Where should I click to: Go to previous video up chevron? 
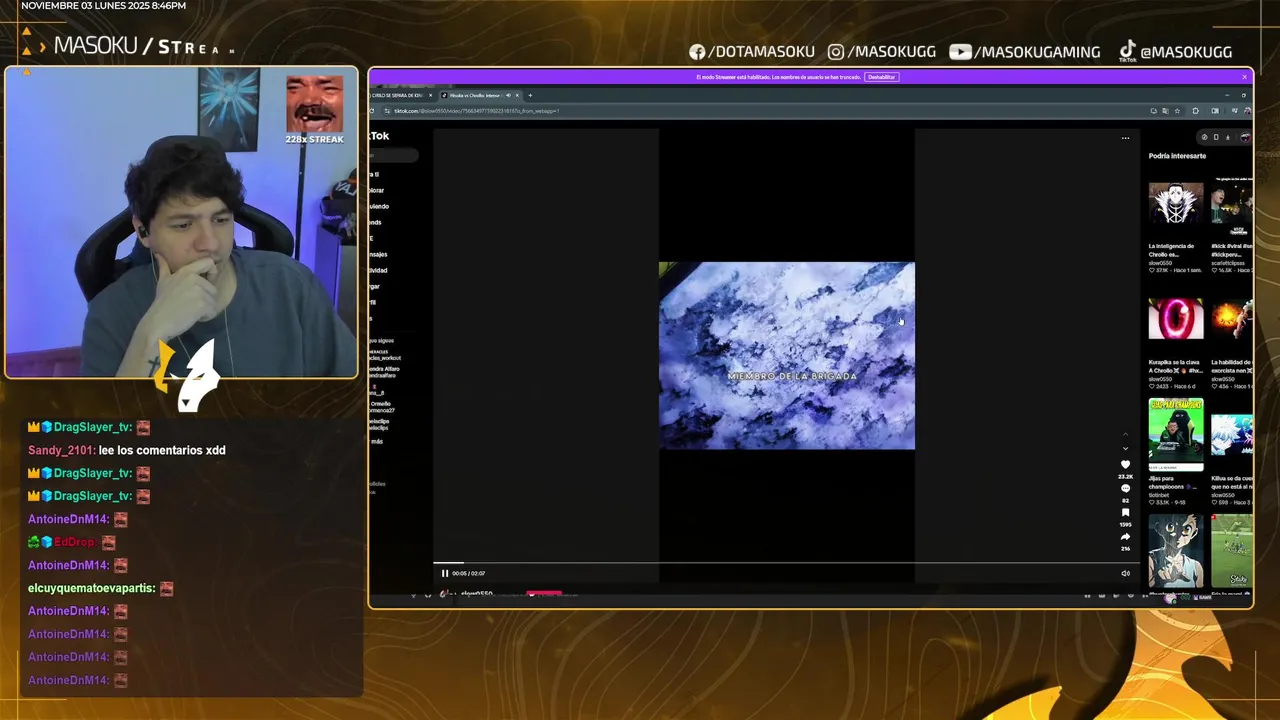[1125, 434]
